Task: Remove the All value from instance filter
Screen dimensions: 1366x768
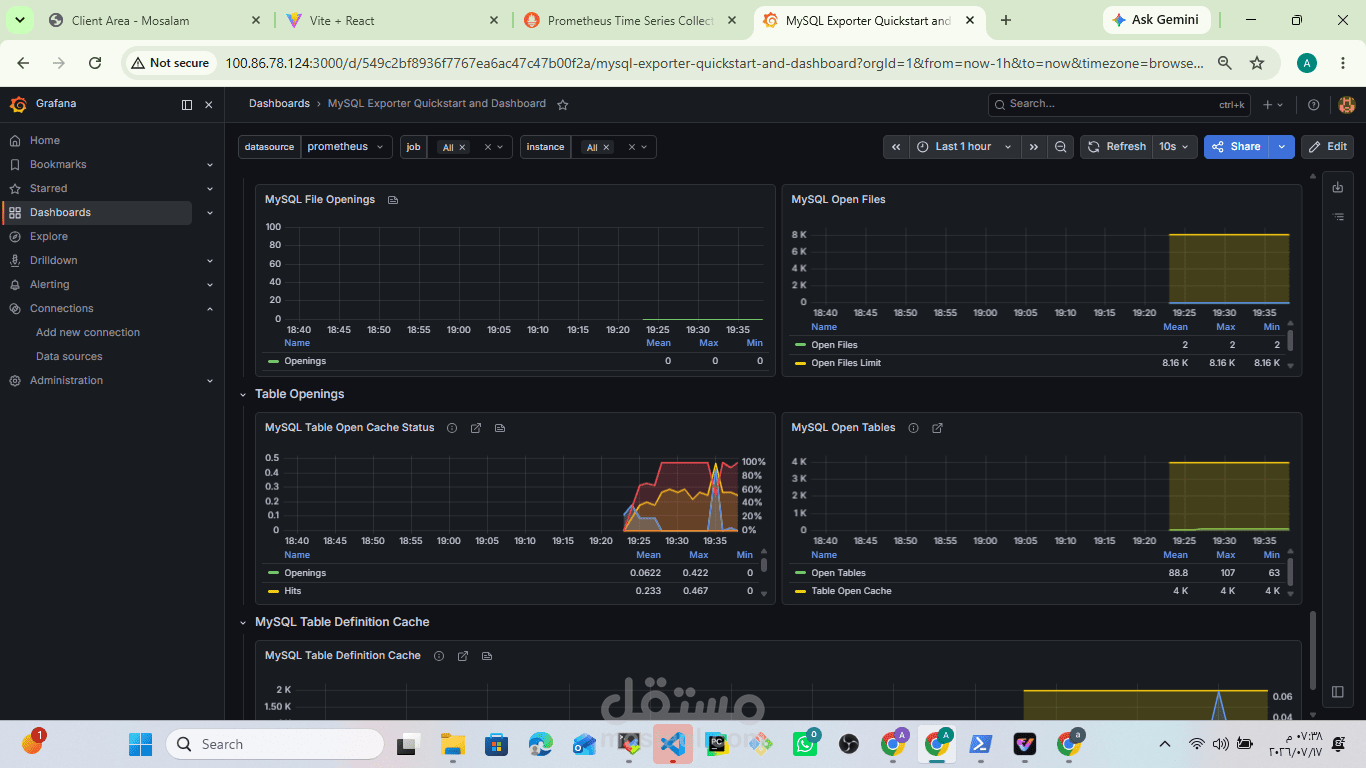Action: 606,148
